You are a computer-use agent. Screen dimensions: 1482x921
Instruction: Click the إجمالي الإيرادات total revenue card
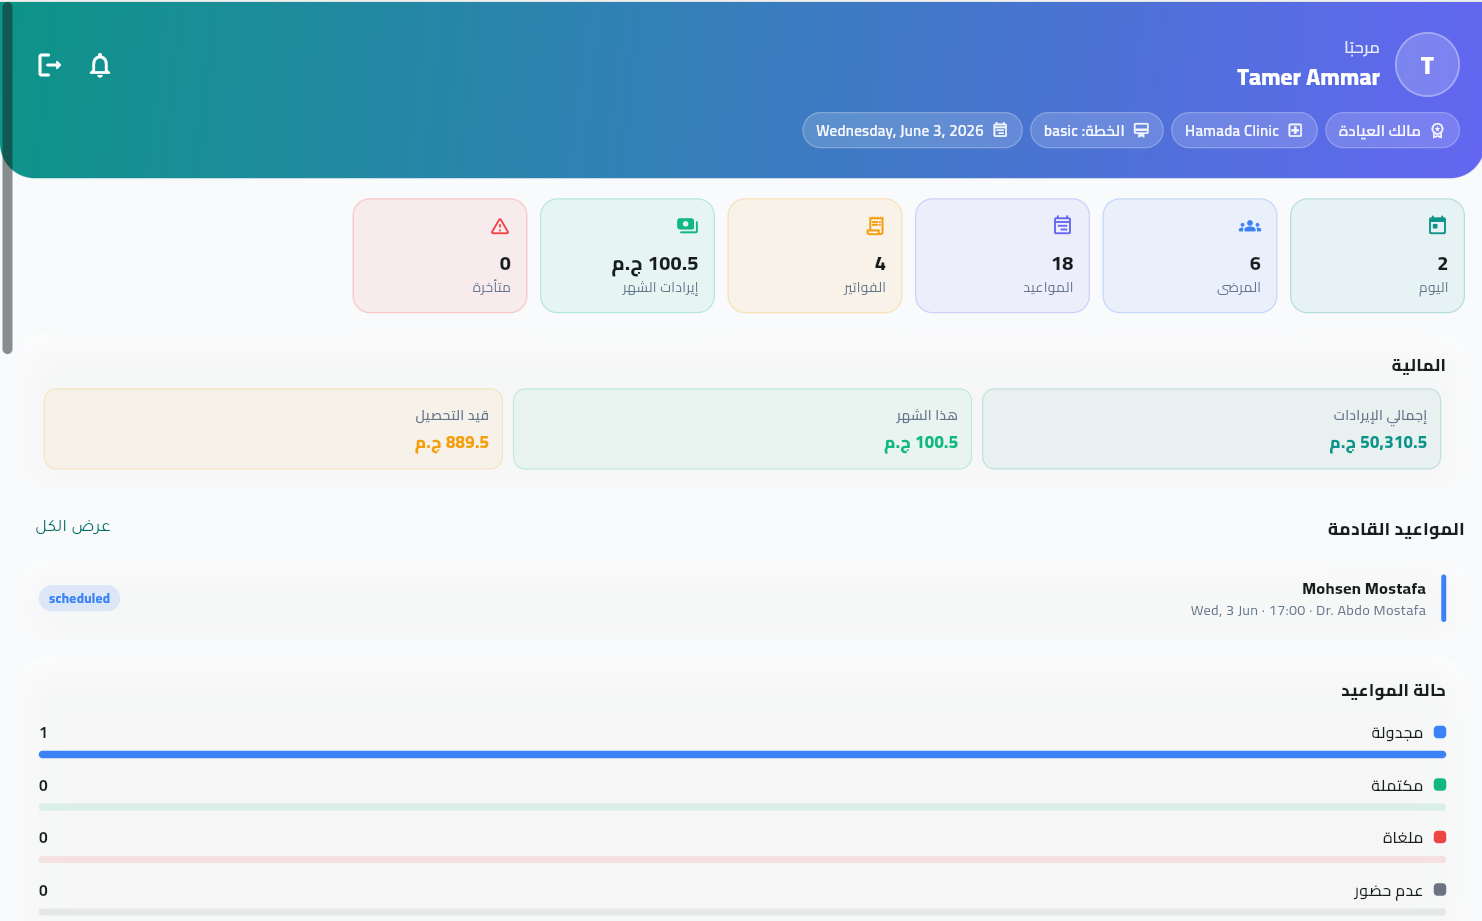(x=1211, y=429)
